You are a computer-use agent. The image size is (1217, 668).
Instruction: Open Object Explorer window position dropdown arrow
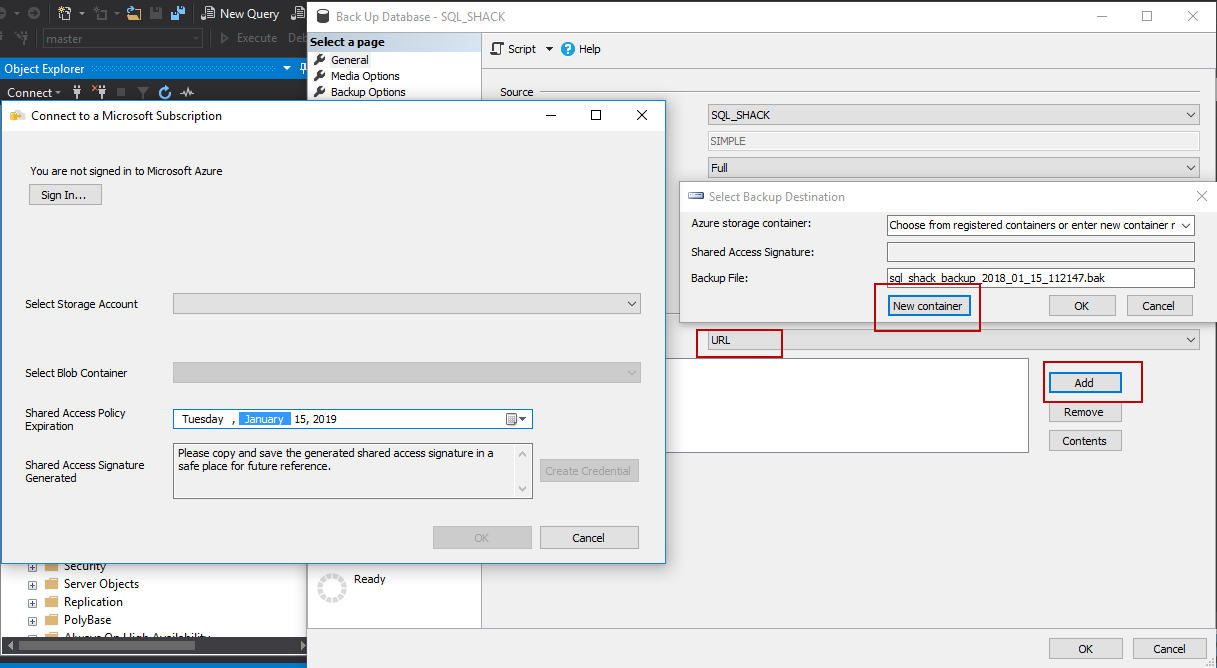(288, 68)
